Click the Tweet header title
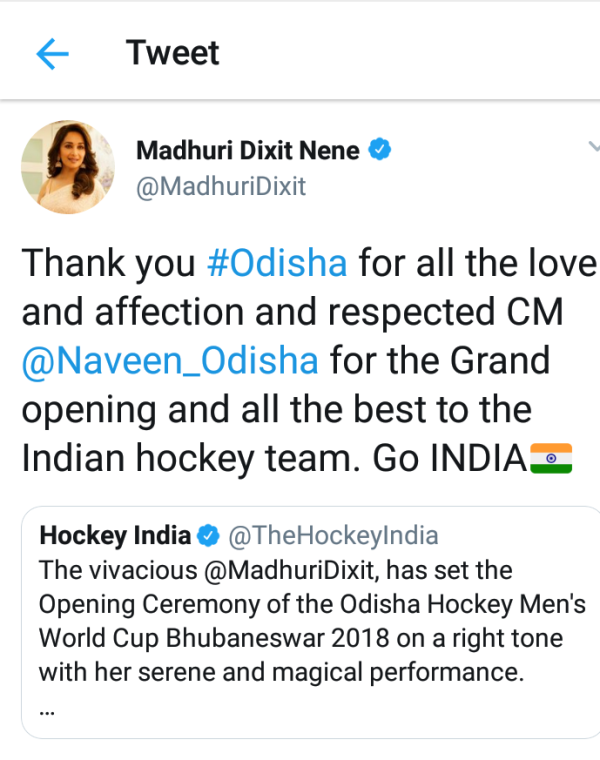600x760 pixels. click(173, 53)
